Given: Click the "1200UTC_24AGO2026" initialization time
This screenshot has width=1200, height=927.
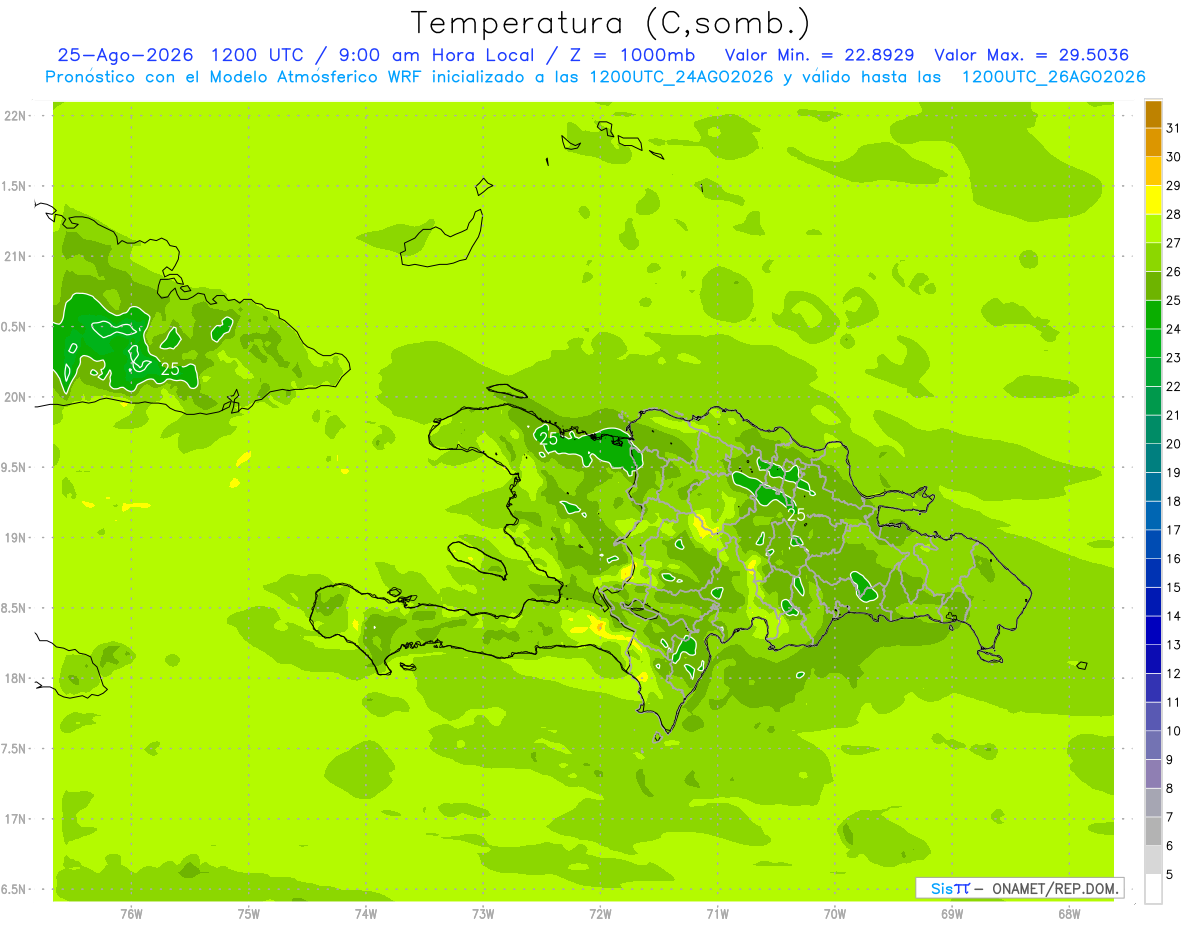Looking at the screenshot, I should coord(681,76).
